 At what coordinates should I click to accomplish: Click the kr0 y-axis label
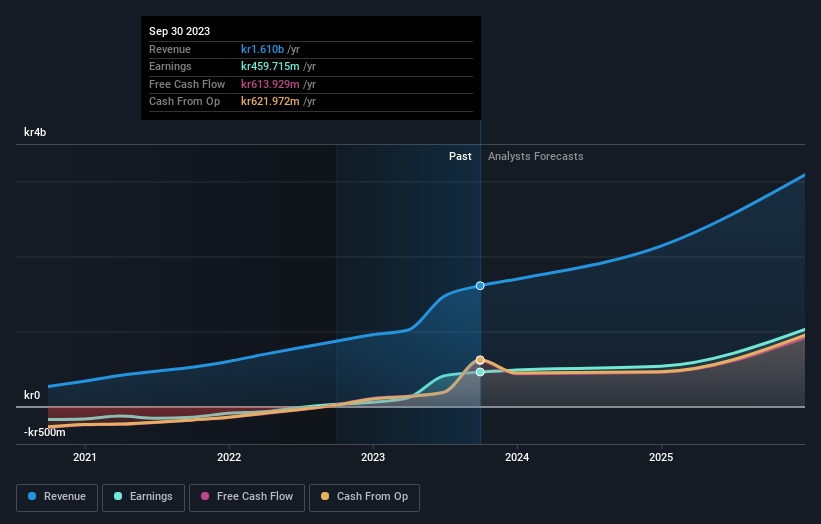tap(32, 395)
